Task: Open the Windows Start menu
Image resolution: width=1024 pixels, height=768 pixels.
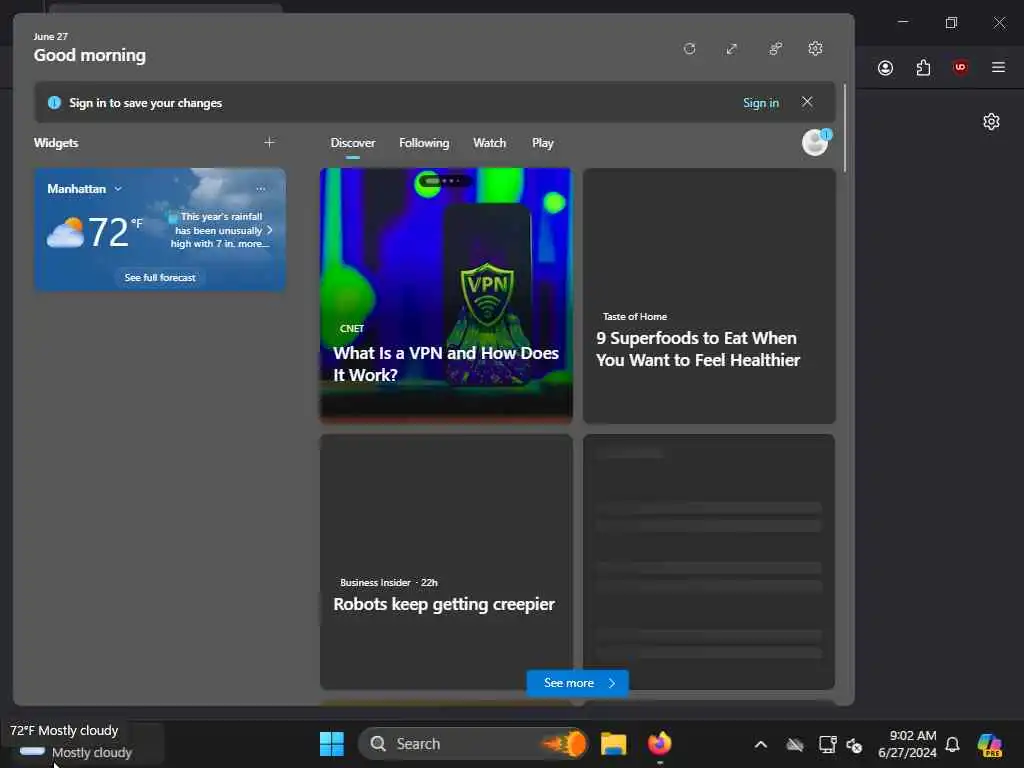Action: [x=332, y=744]
